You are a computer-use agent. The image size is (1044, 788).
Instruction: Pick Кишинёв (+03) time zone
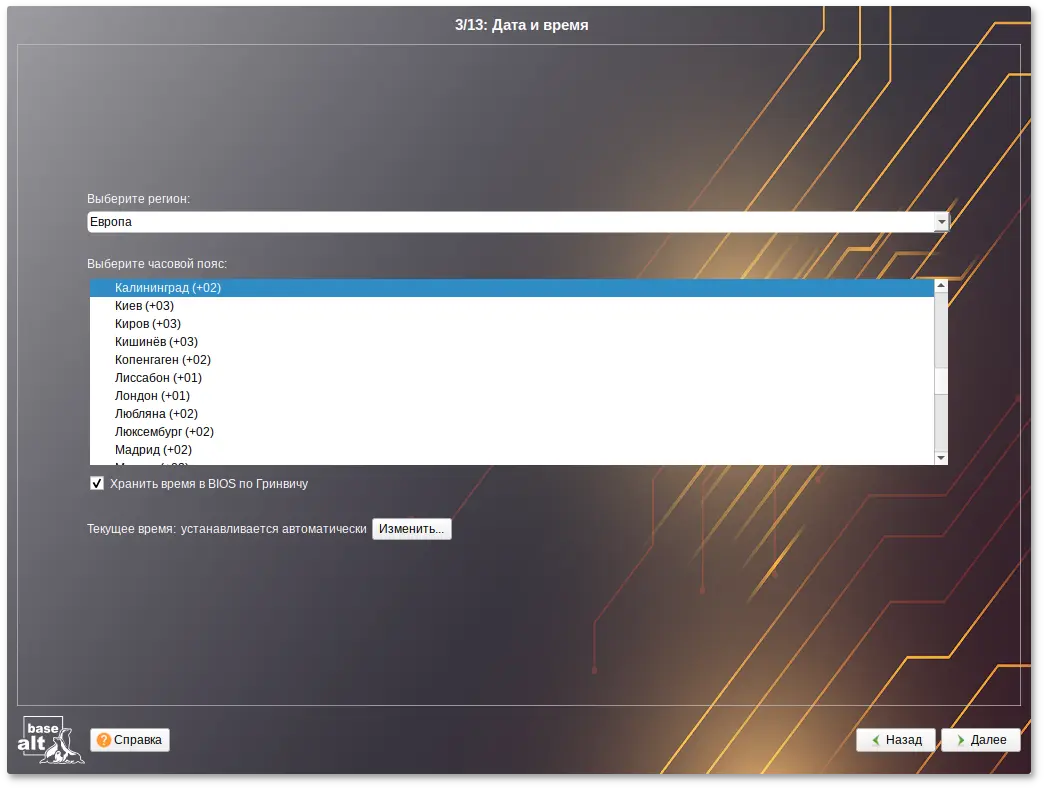pos(156,342)
